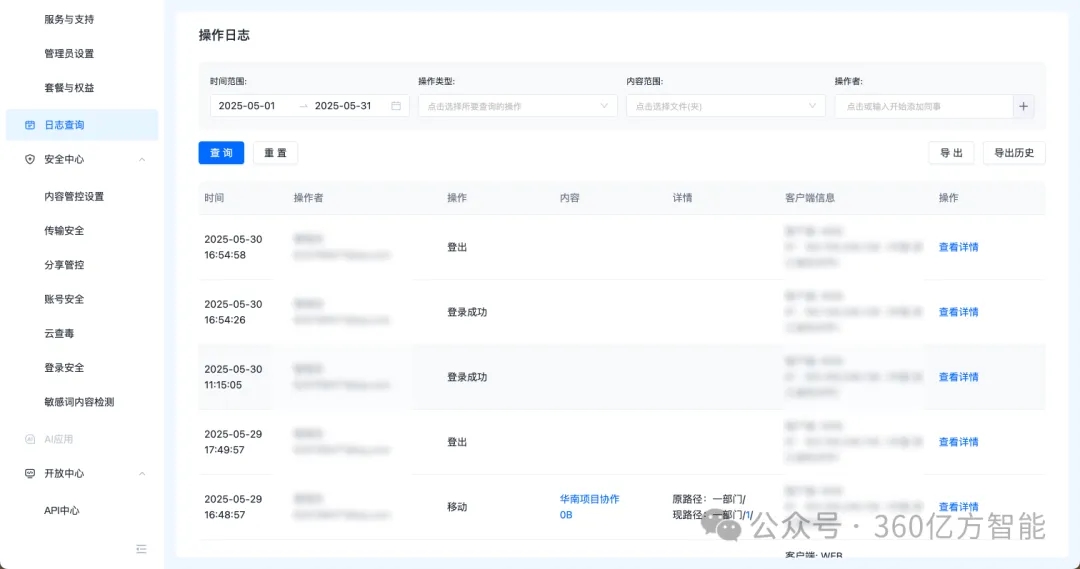View details for 2025-05-30 16:54:58 登出 row
This screenshot has height=569, width=1080.
click(958, 247)
